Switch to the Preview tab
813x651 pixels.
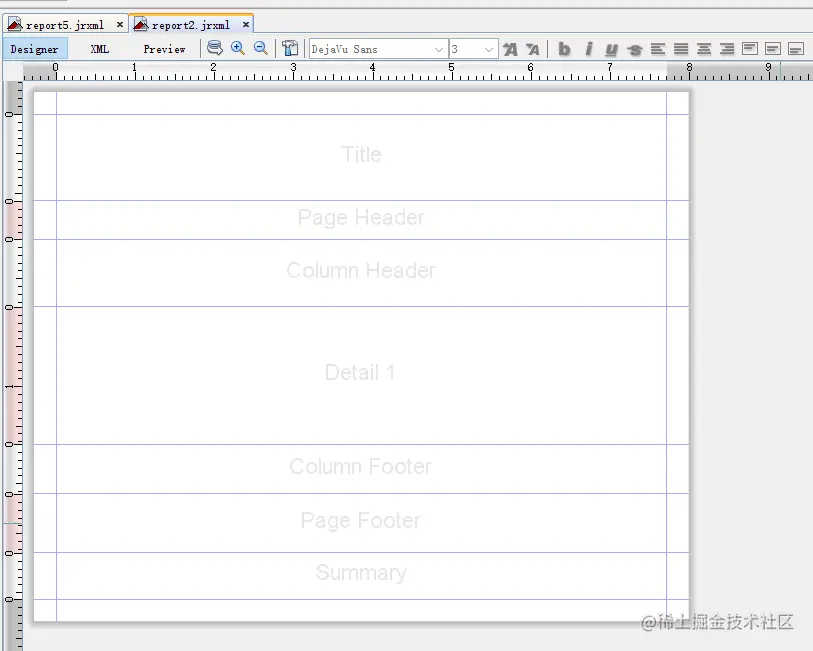tap(164, 47)
